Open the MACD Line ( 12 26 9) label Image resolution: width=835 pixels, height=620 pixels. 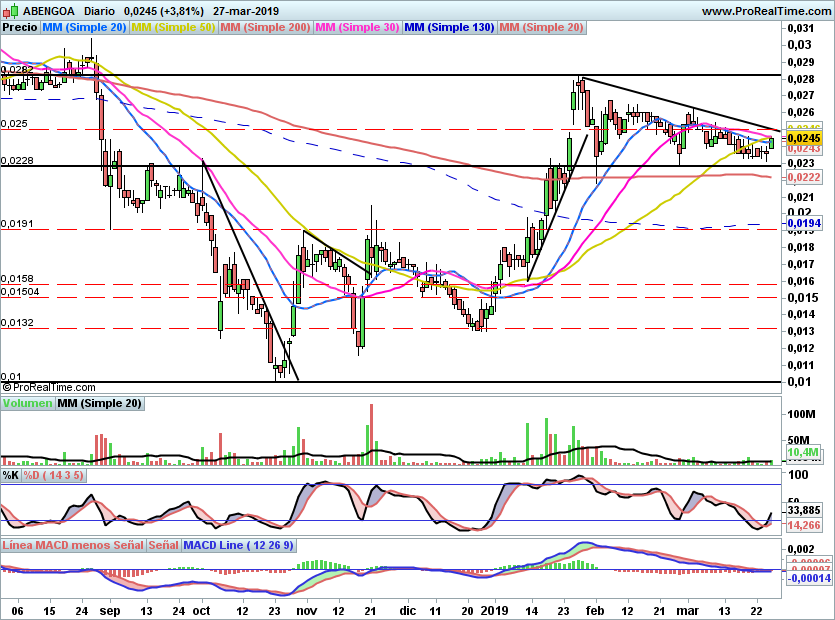238,545
